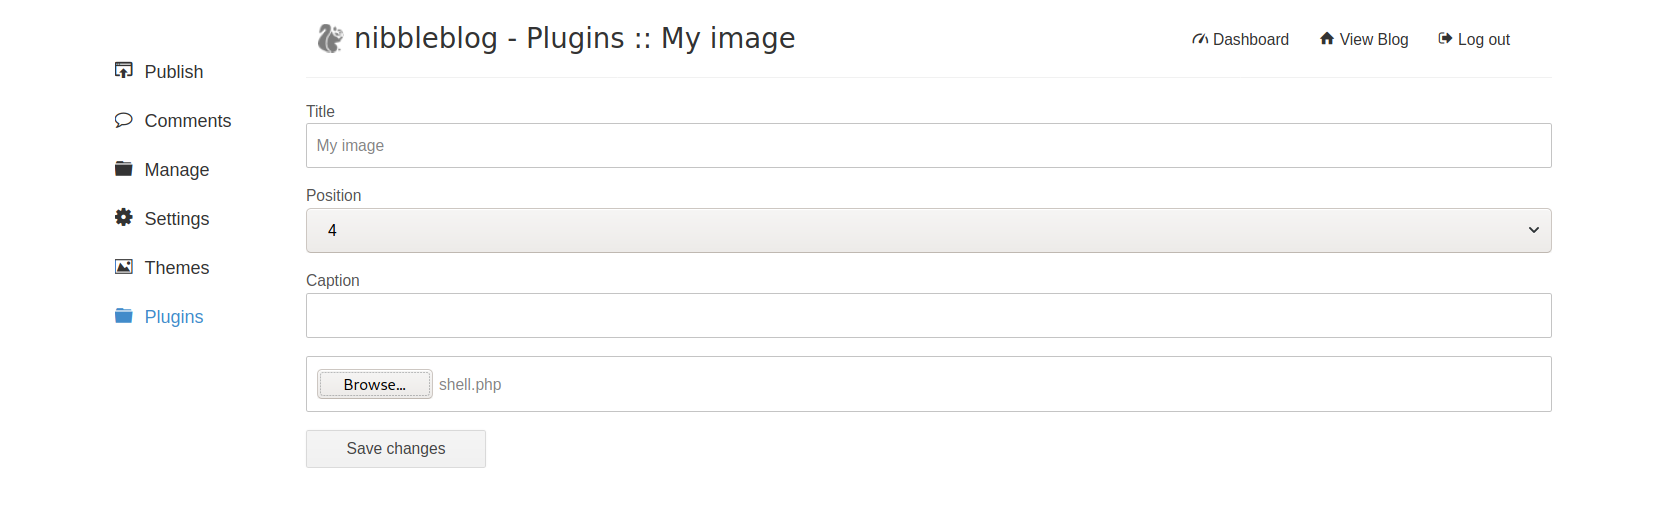
Task: Click the nibbleblog squirrel logo icon
Action: [330, 38]
